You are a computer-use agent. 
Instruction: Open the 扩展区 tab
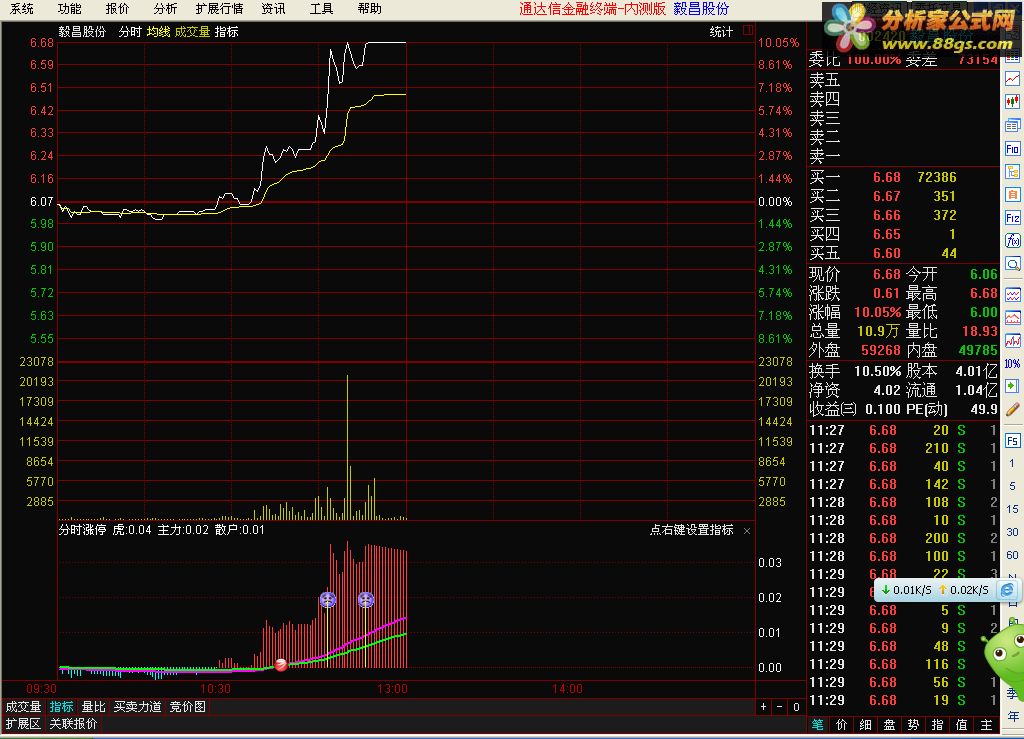(x=24, y=724)
